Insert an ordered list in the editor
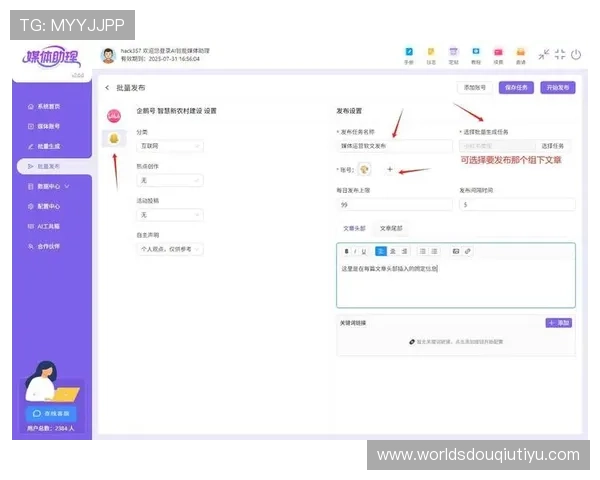This screenshot has height=480, width=600. (x=422, y=251)
